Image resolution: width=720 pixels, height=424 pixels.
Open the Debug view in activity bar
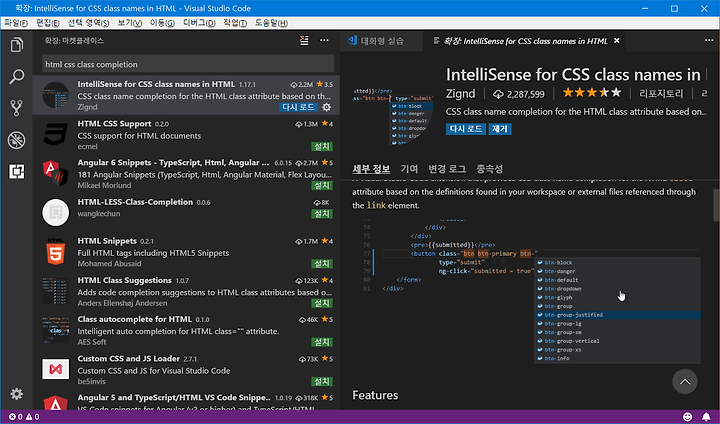point(17,140)
